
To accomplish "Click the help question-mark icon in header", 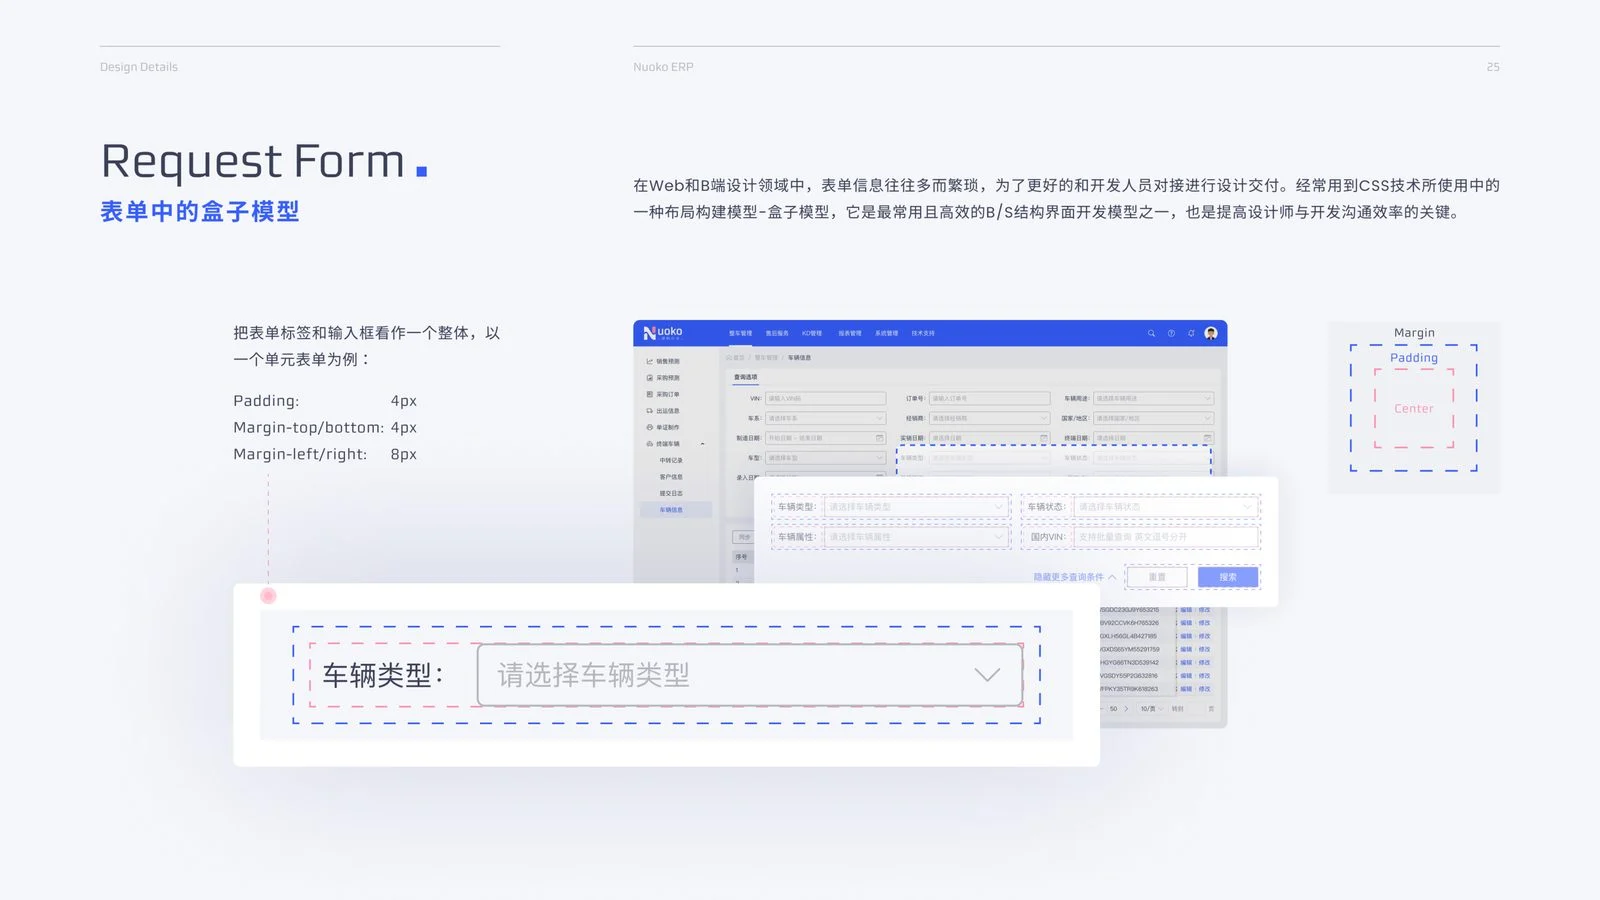I will (1171, 333).
